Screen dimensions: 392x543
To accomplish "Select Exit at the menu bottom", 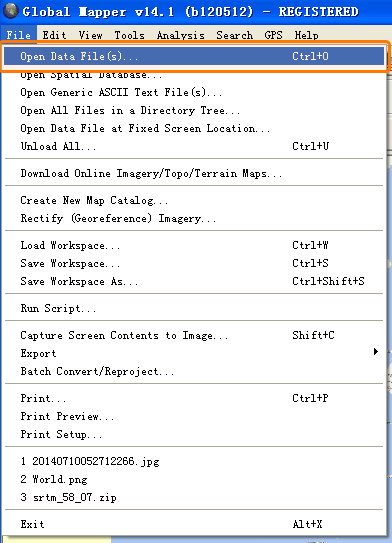I will (x=194, y=524).
